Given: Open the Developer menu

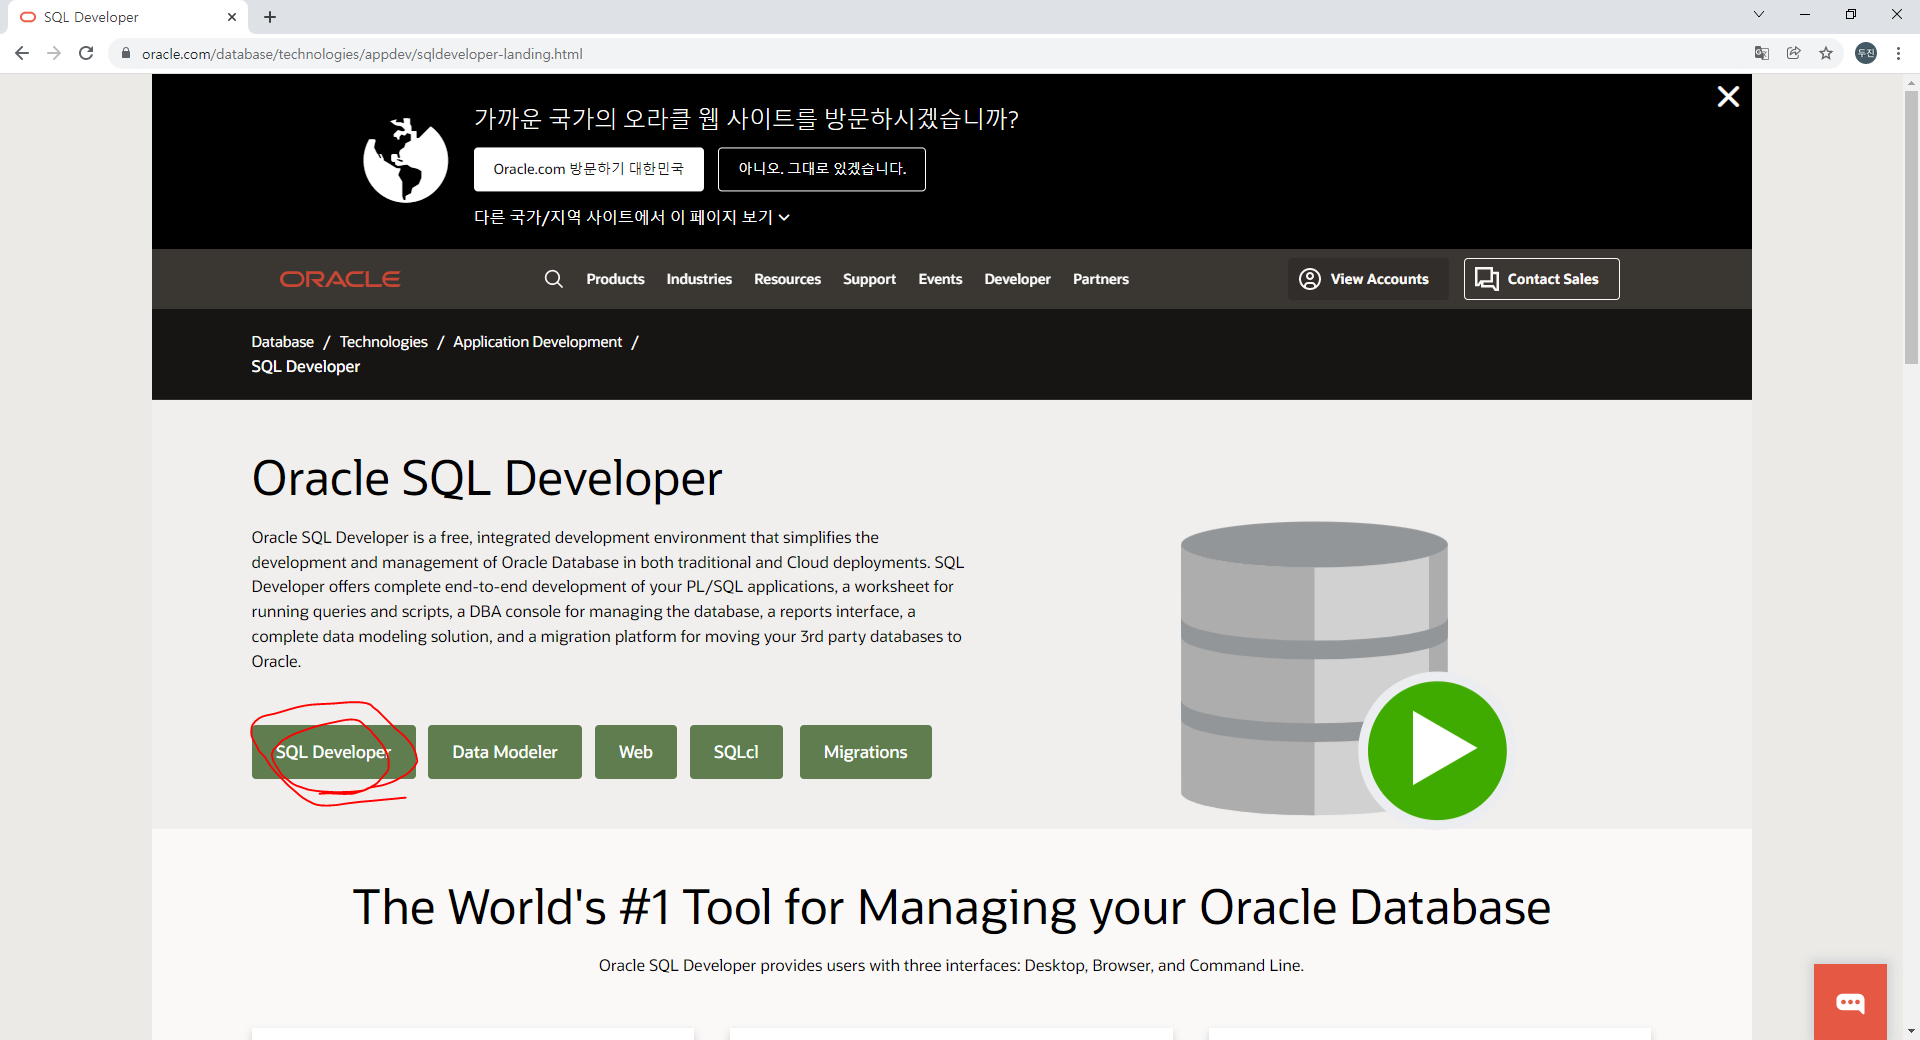Looking at the screenshot, I should point(1017,279).
